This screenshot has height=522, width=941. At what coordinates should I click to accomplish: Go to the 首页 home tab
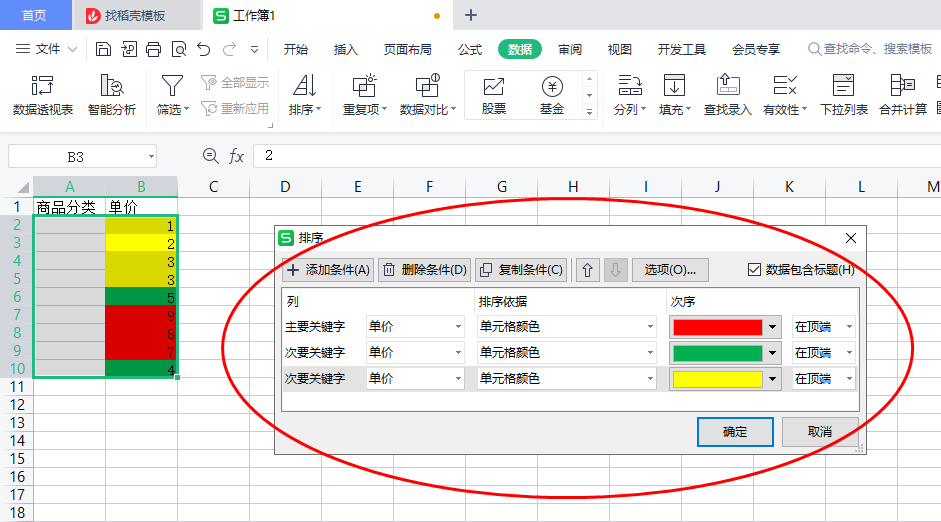(x=35, y=16)
